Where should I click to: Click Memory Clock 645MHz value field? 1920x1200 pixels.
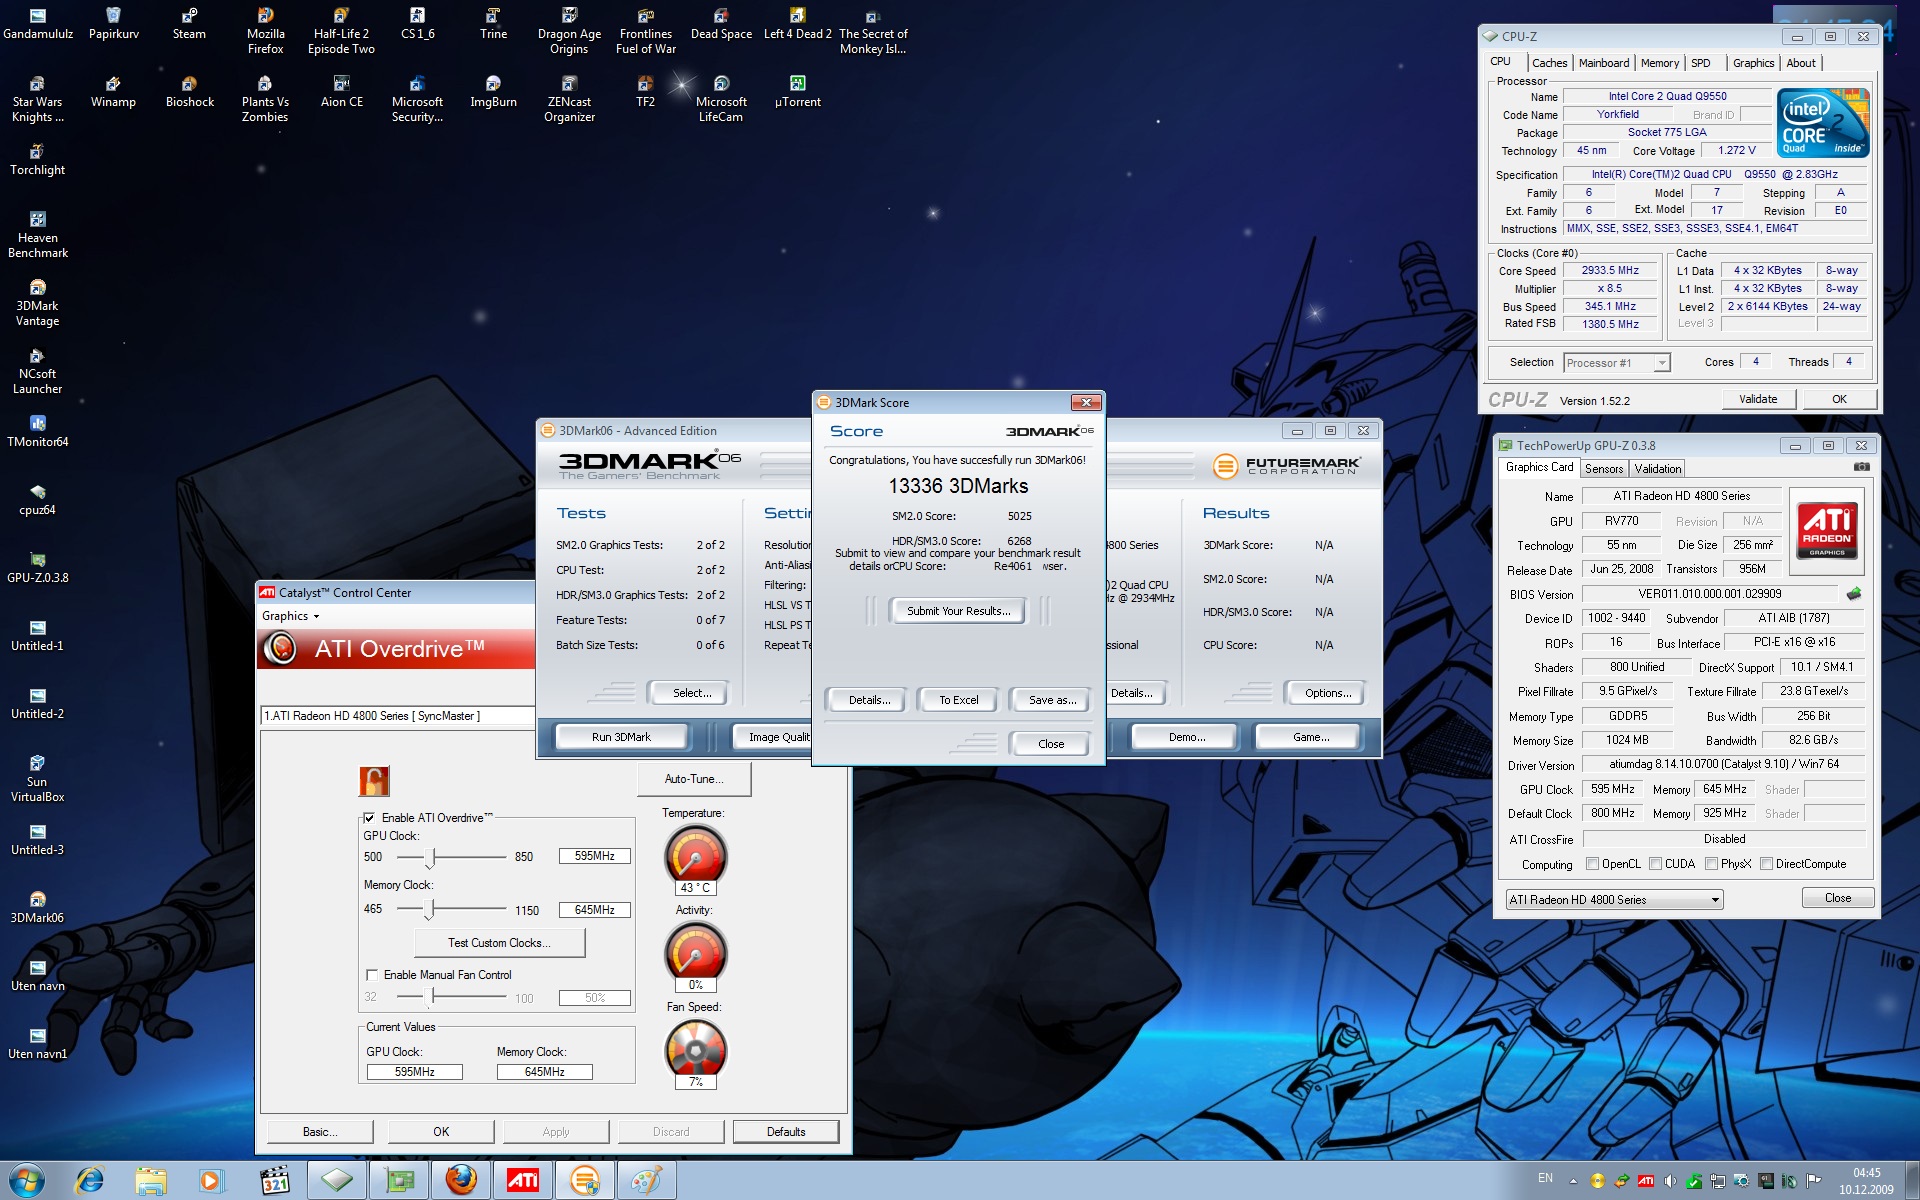pos(595,910)
